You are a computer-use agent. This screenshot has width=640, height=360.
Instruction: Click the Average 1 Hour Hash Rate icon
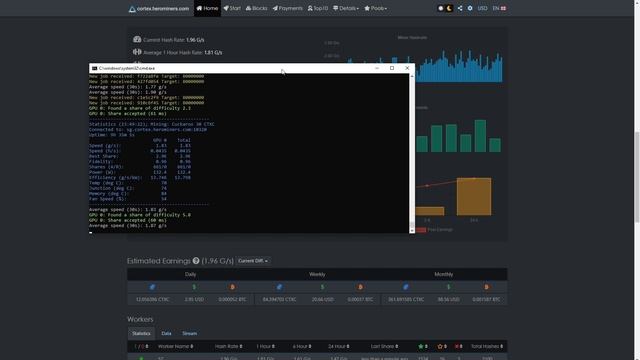pyautogui.click(x=137, y=52)
